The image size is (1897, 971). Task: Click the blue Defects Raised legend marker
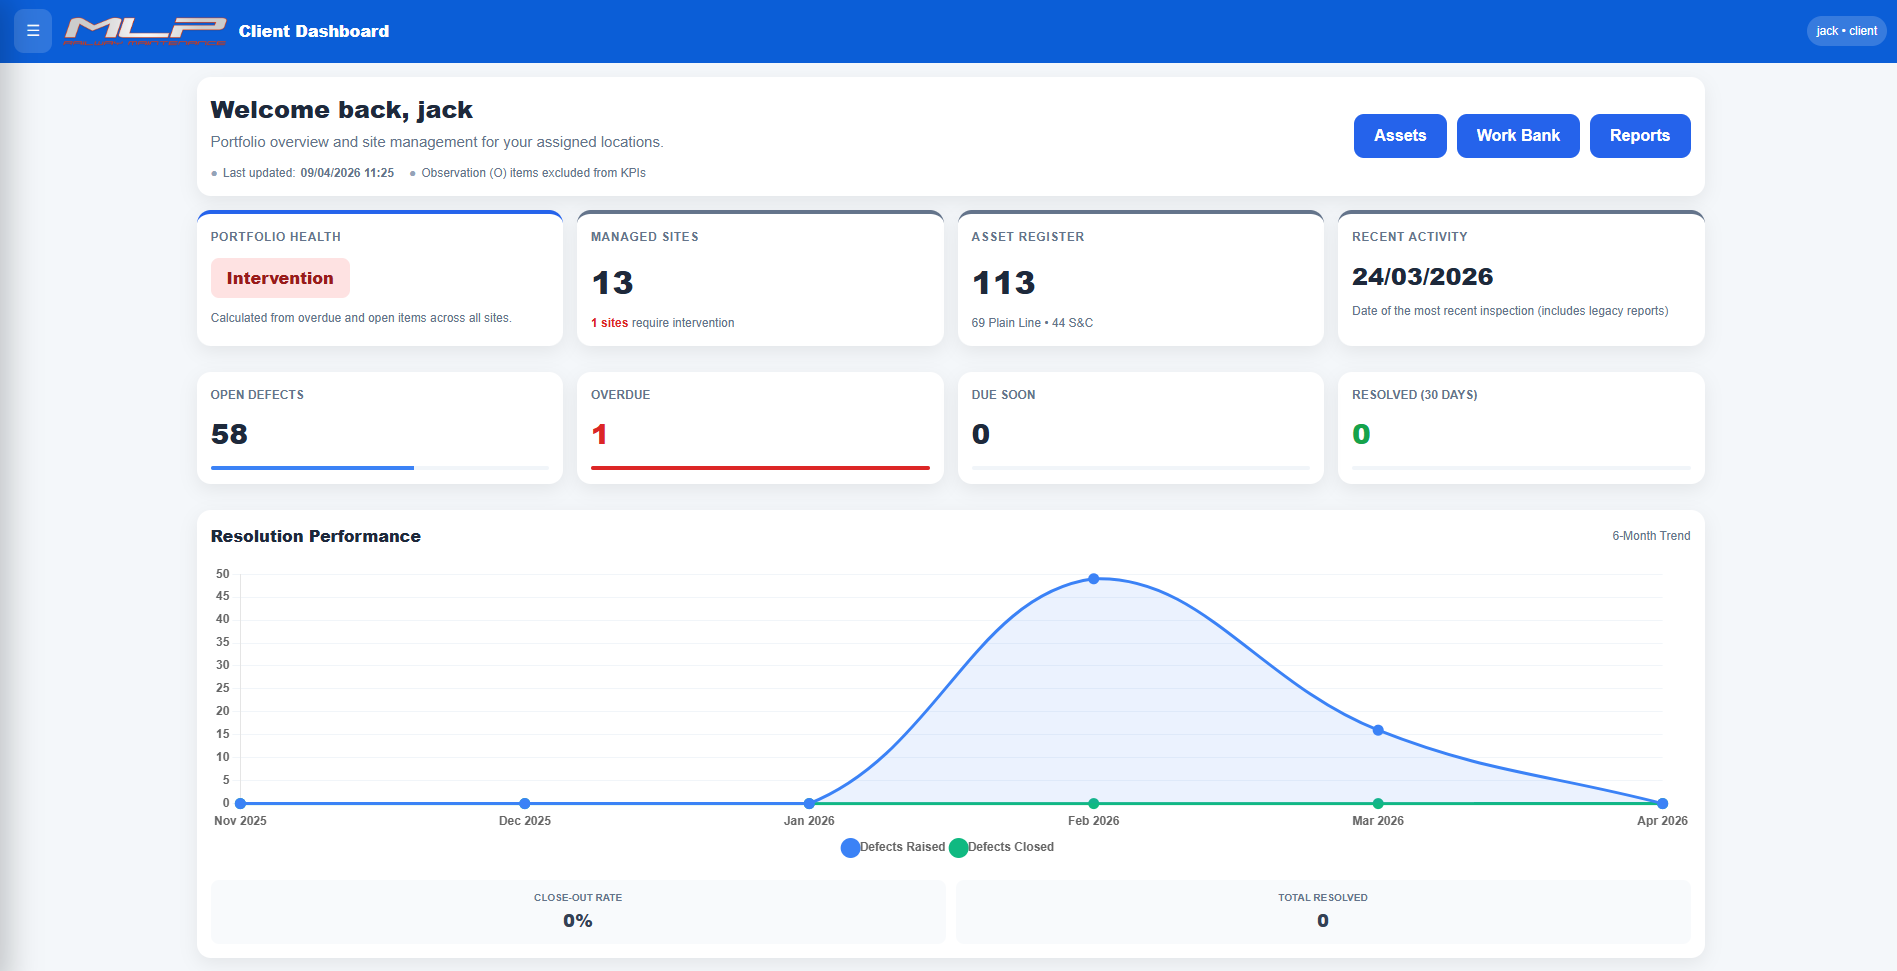click(x=850, y=847)
